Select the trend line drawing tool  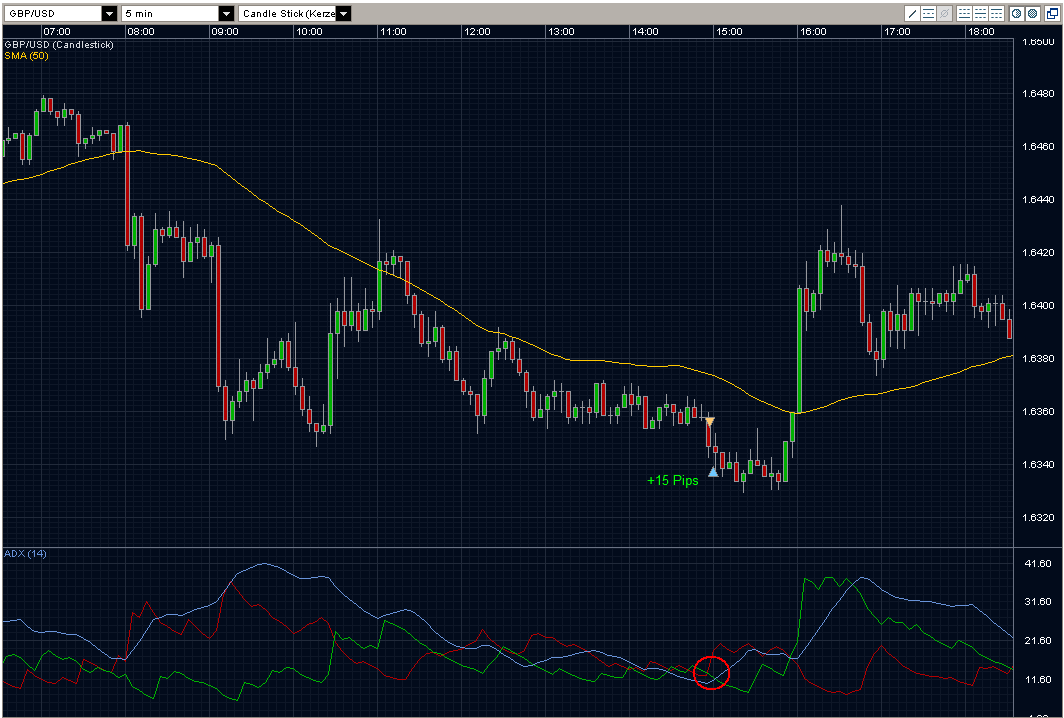click(913, 14)
